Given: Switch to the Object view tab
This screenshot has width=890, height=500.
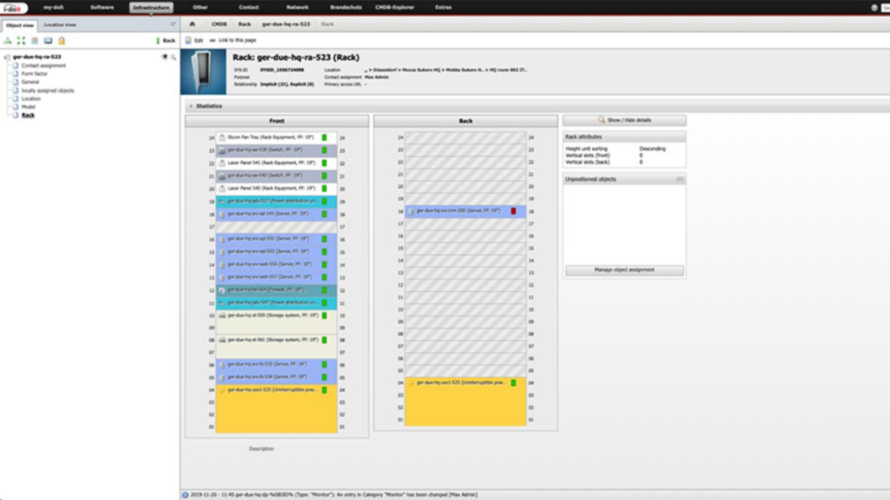Looking at the screenshot, I should click(20, 26).
